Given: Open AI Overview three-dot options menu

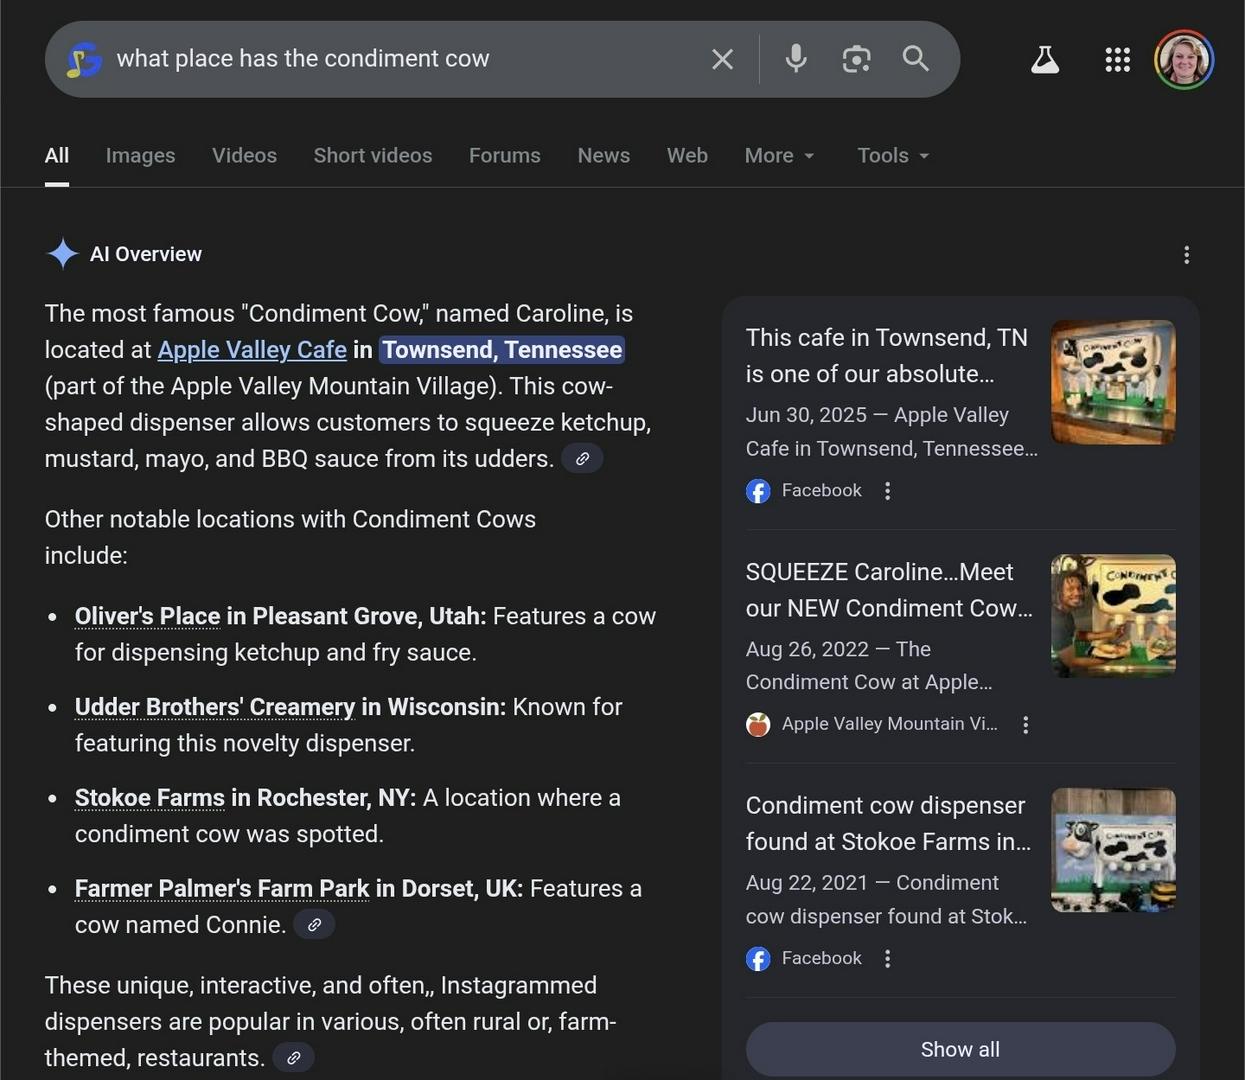Looking at the screenshot, I should (x=1186, y=255).
